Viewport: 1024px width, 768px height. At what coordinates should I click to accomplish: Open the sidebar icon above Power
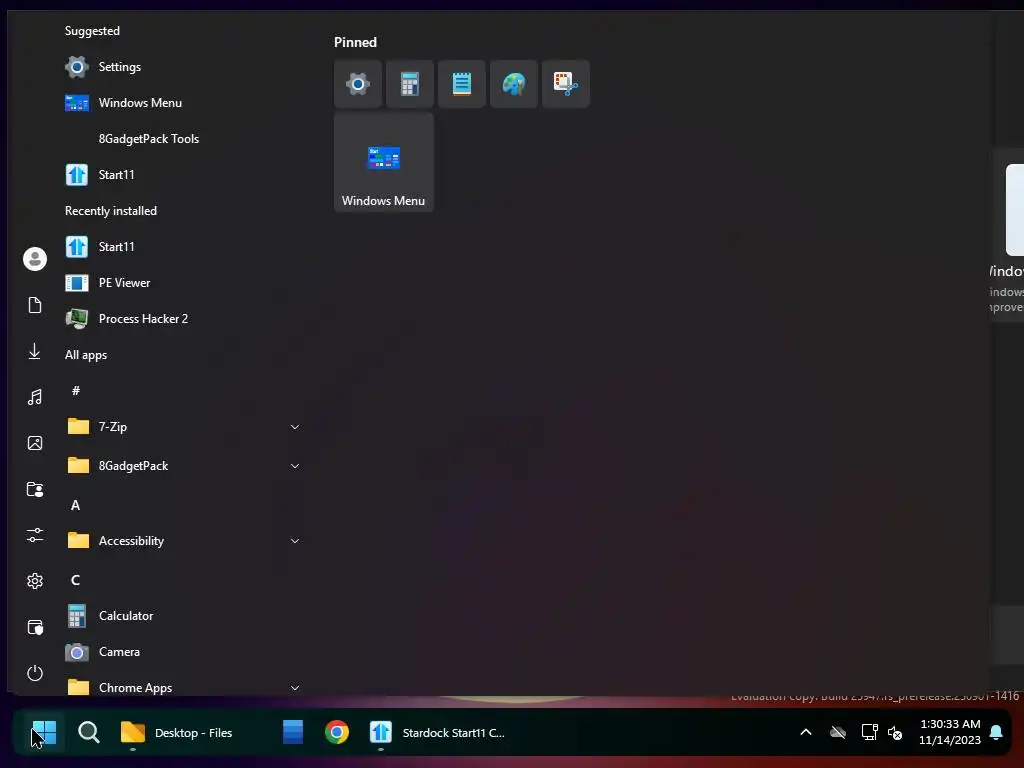(x=35, y=628)
